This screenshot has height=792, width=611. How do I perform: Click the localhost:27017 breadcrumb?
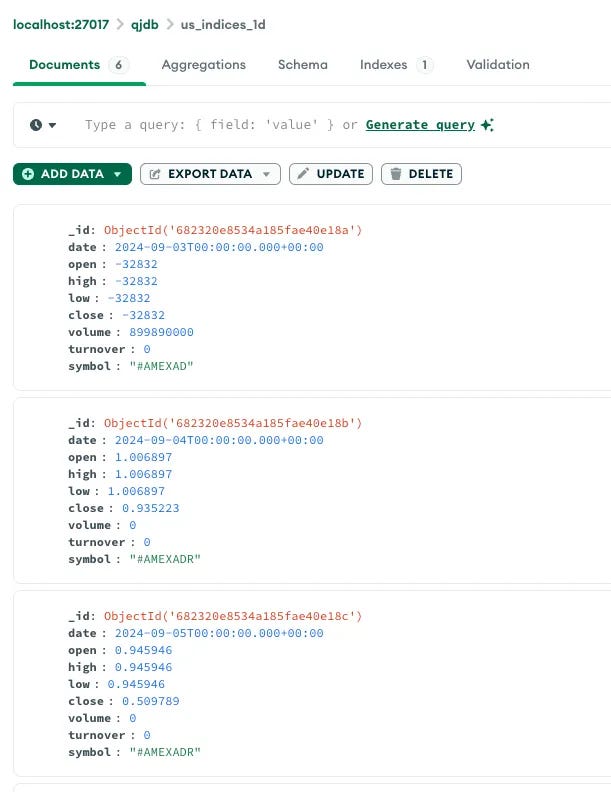click(x=61, y=24)
